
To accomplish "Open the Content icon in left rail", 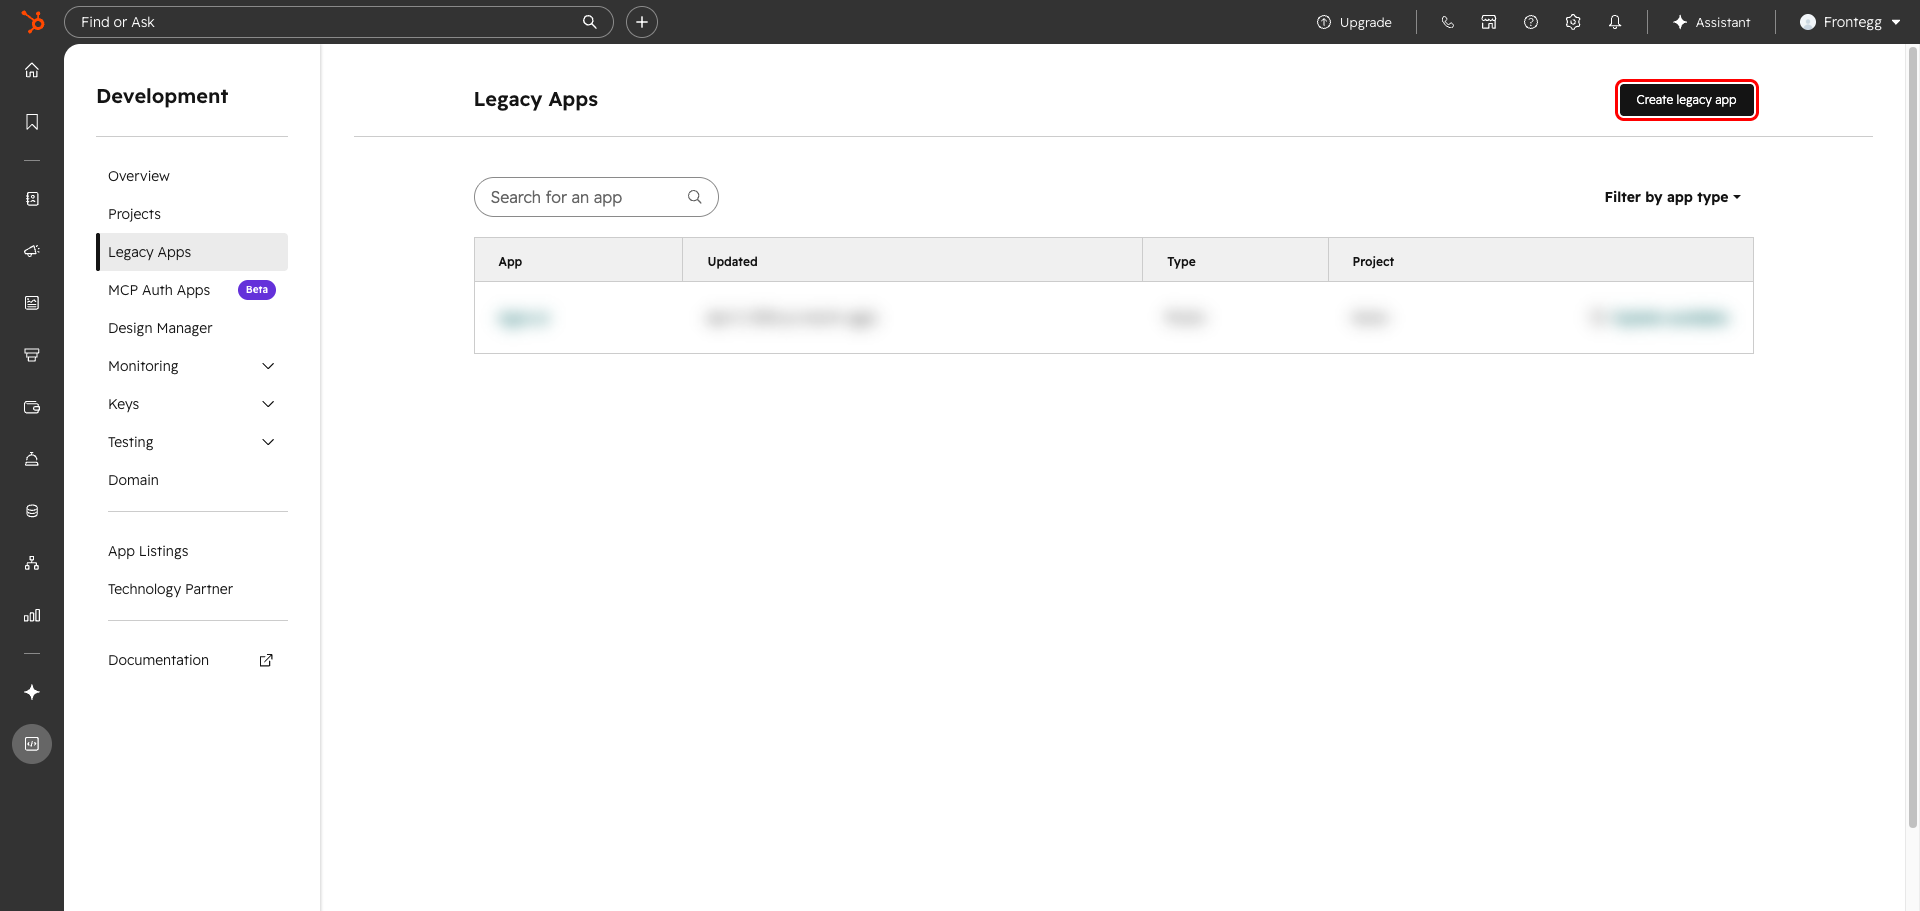I will pos(32,303).
